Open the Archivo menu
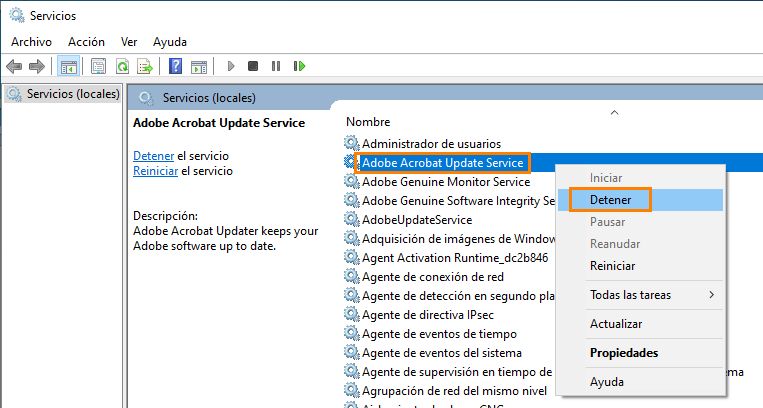763x408 pixels. (32, 42)
